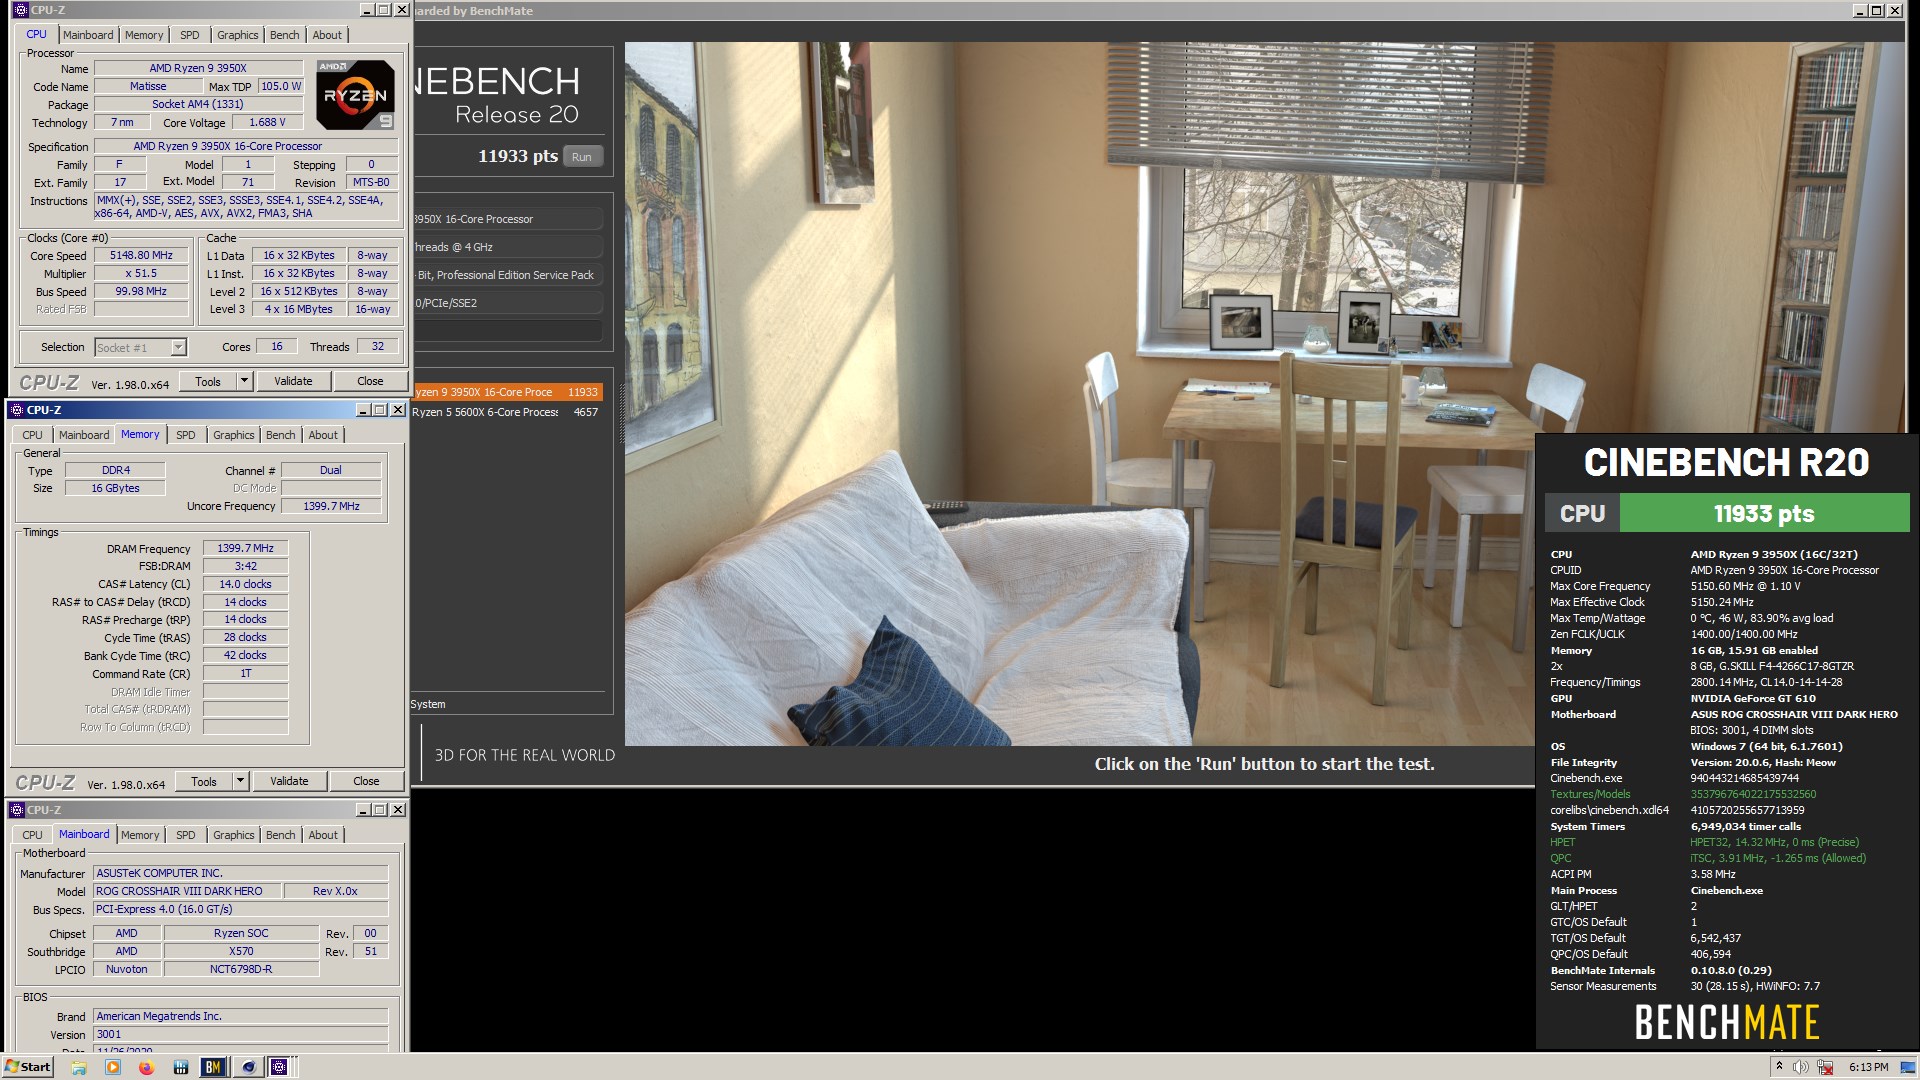Select the CPU-Z taskbar button
The width and height of the screenshot is (1920, 1080).
tap(280, 1067)
